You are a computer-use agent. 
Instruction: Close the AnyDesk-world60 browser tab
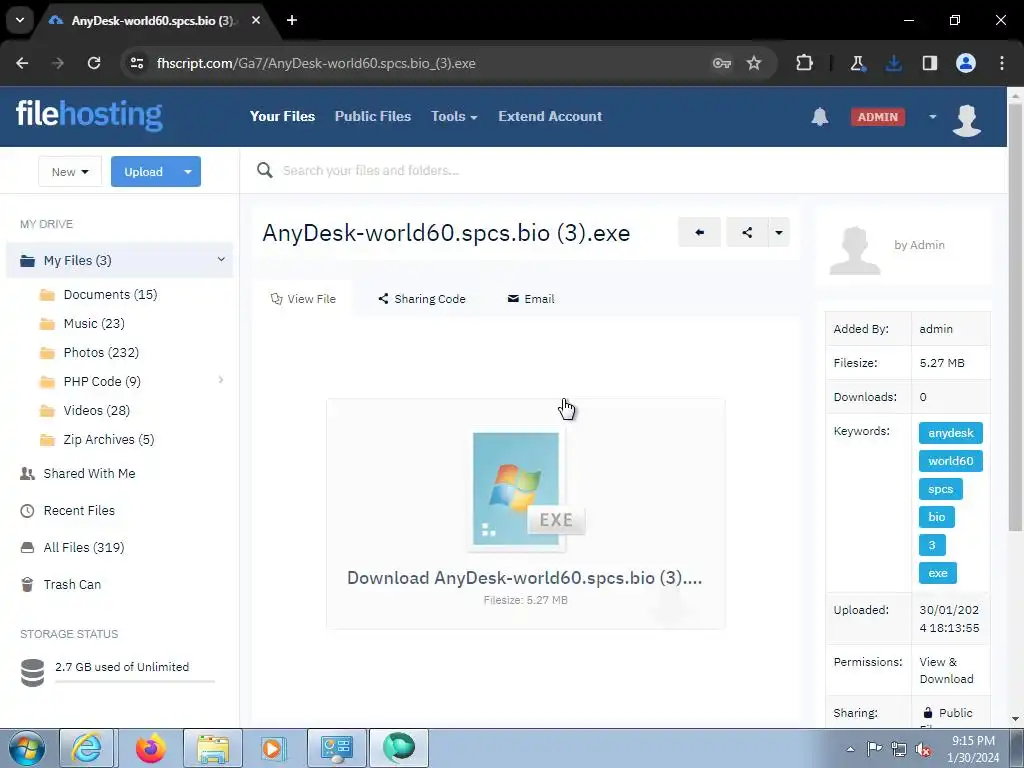point(256,20)
